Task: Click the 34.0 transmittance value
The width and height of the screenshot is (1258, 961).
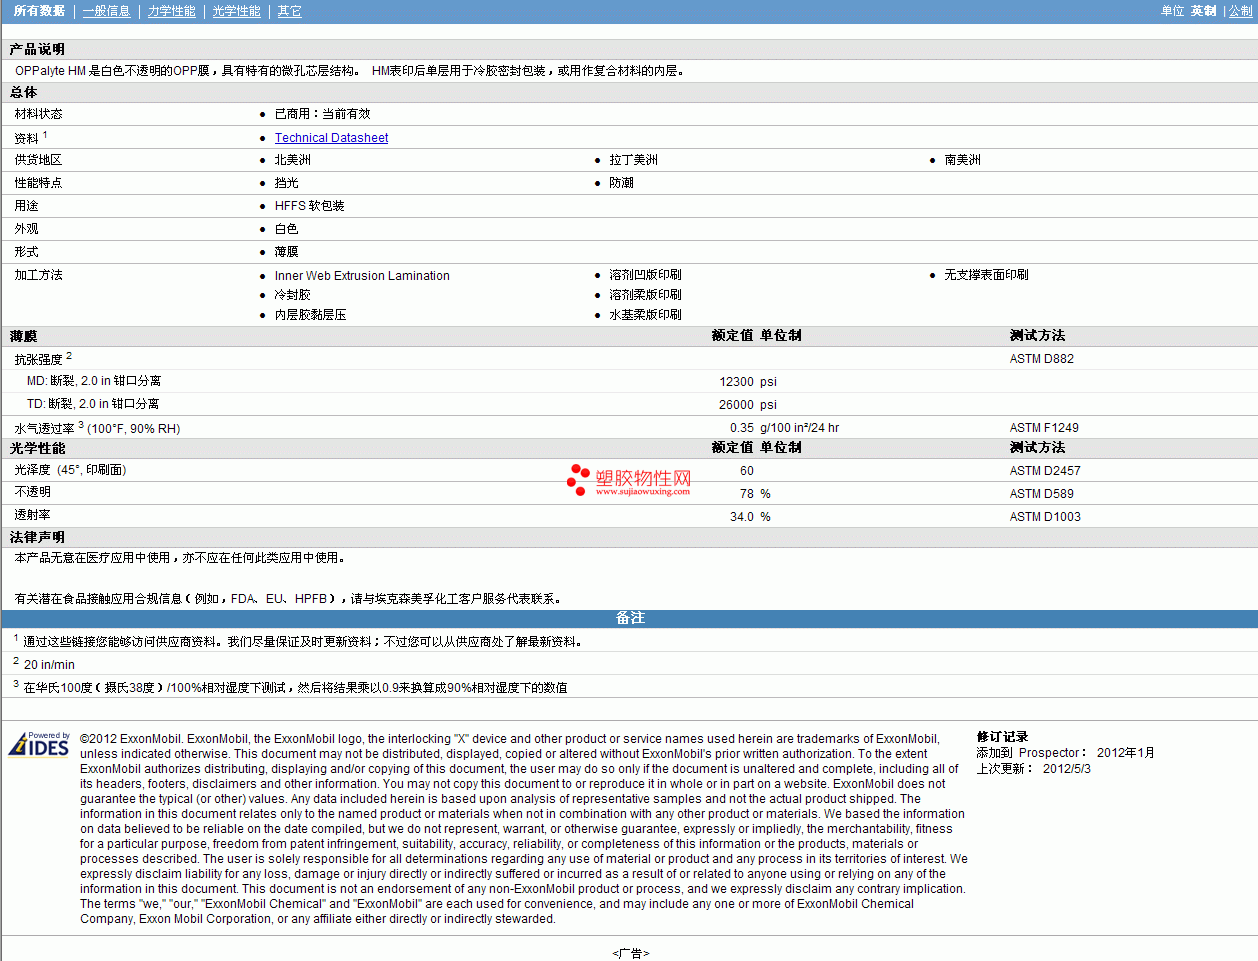Action: click(x=742, y=517)
